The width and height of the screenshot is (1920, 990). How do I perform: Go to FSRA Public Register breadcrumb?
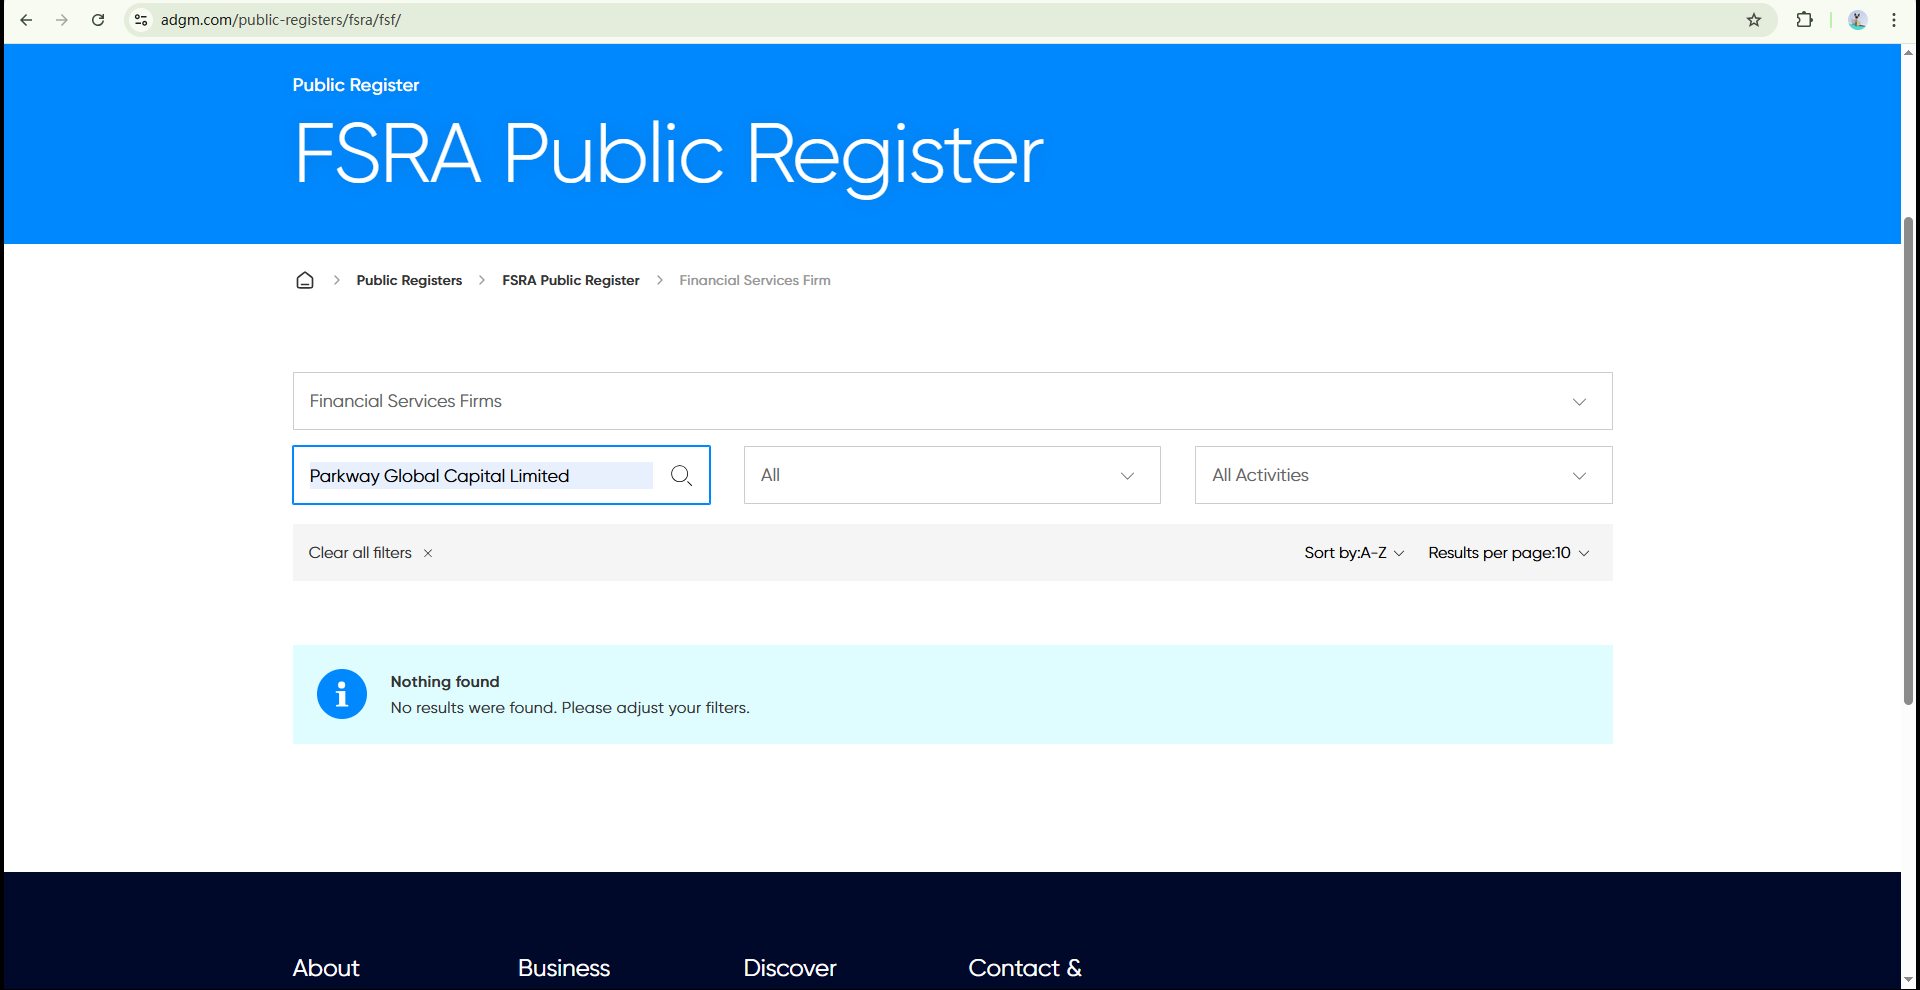(x=570, y=280)
